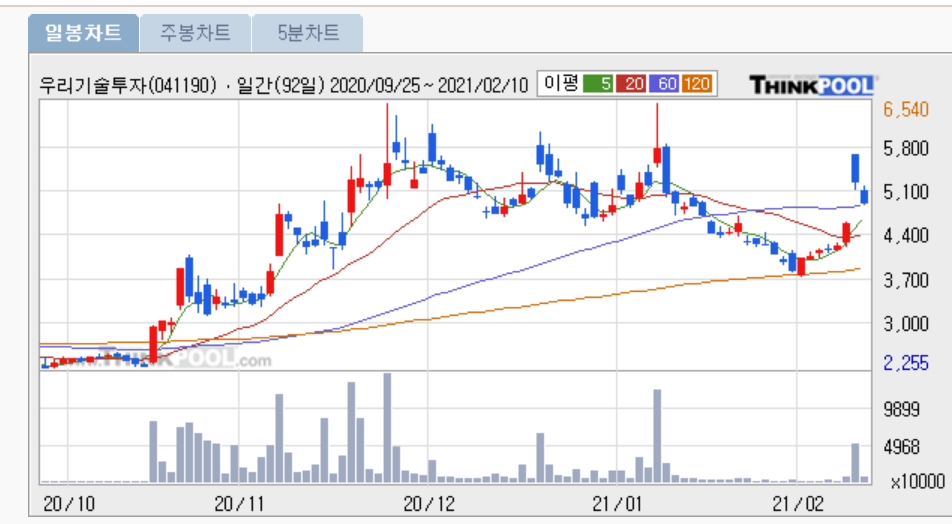Click the red 20-day moving average swatch
Screen dimensions: 952x524
tap(631, 84)
